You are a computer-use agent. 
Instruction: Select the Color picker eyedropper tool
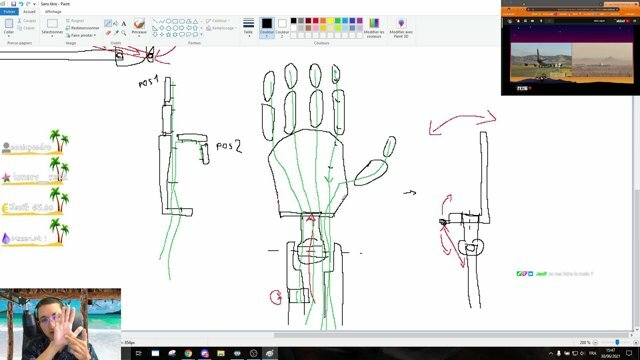point(116,32)
